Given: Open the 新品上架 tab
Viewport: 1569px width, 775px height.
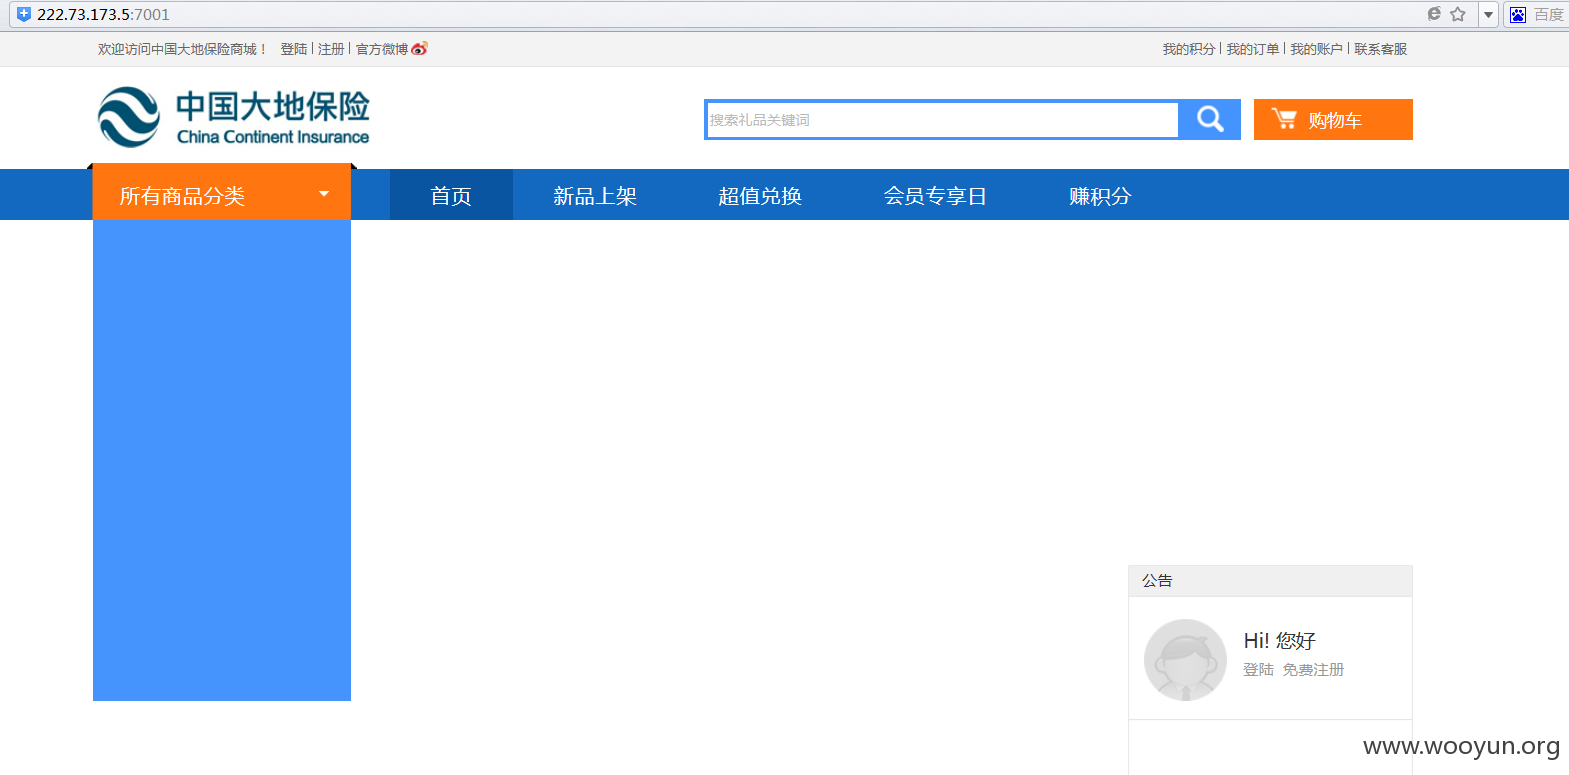Looking at the screenshot, I should click(595, 195).
